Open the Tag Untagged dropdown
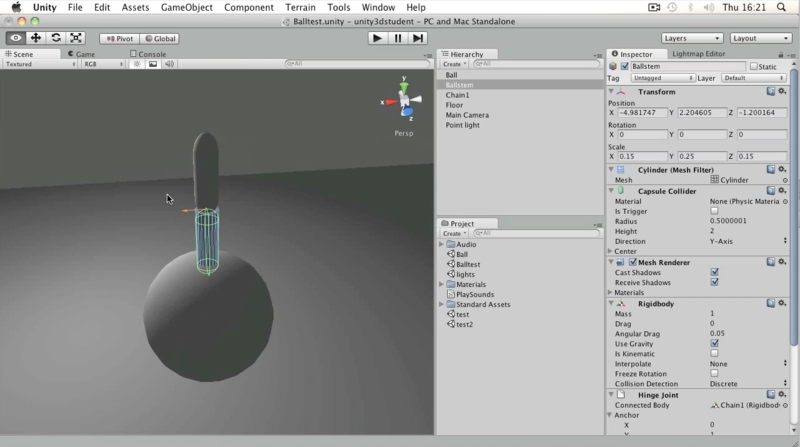Screen dimensions: 800x447 (662, 78)
